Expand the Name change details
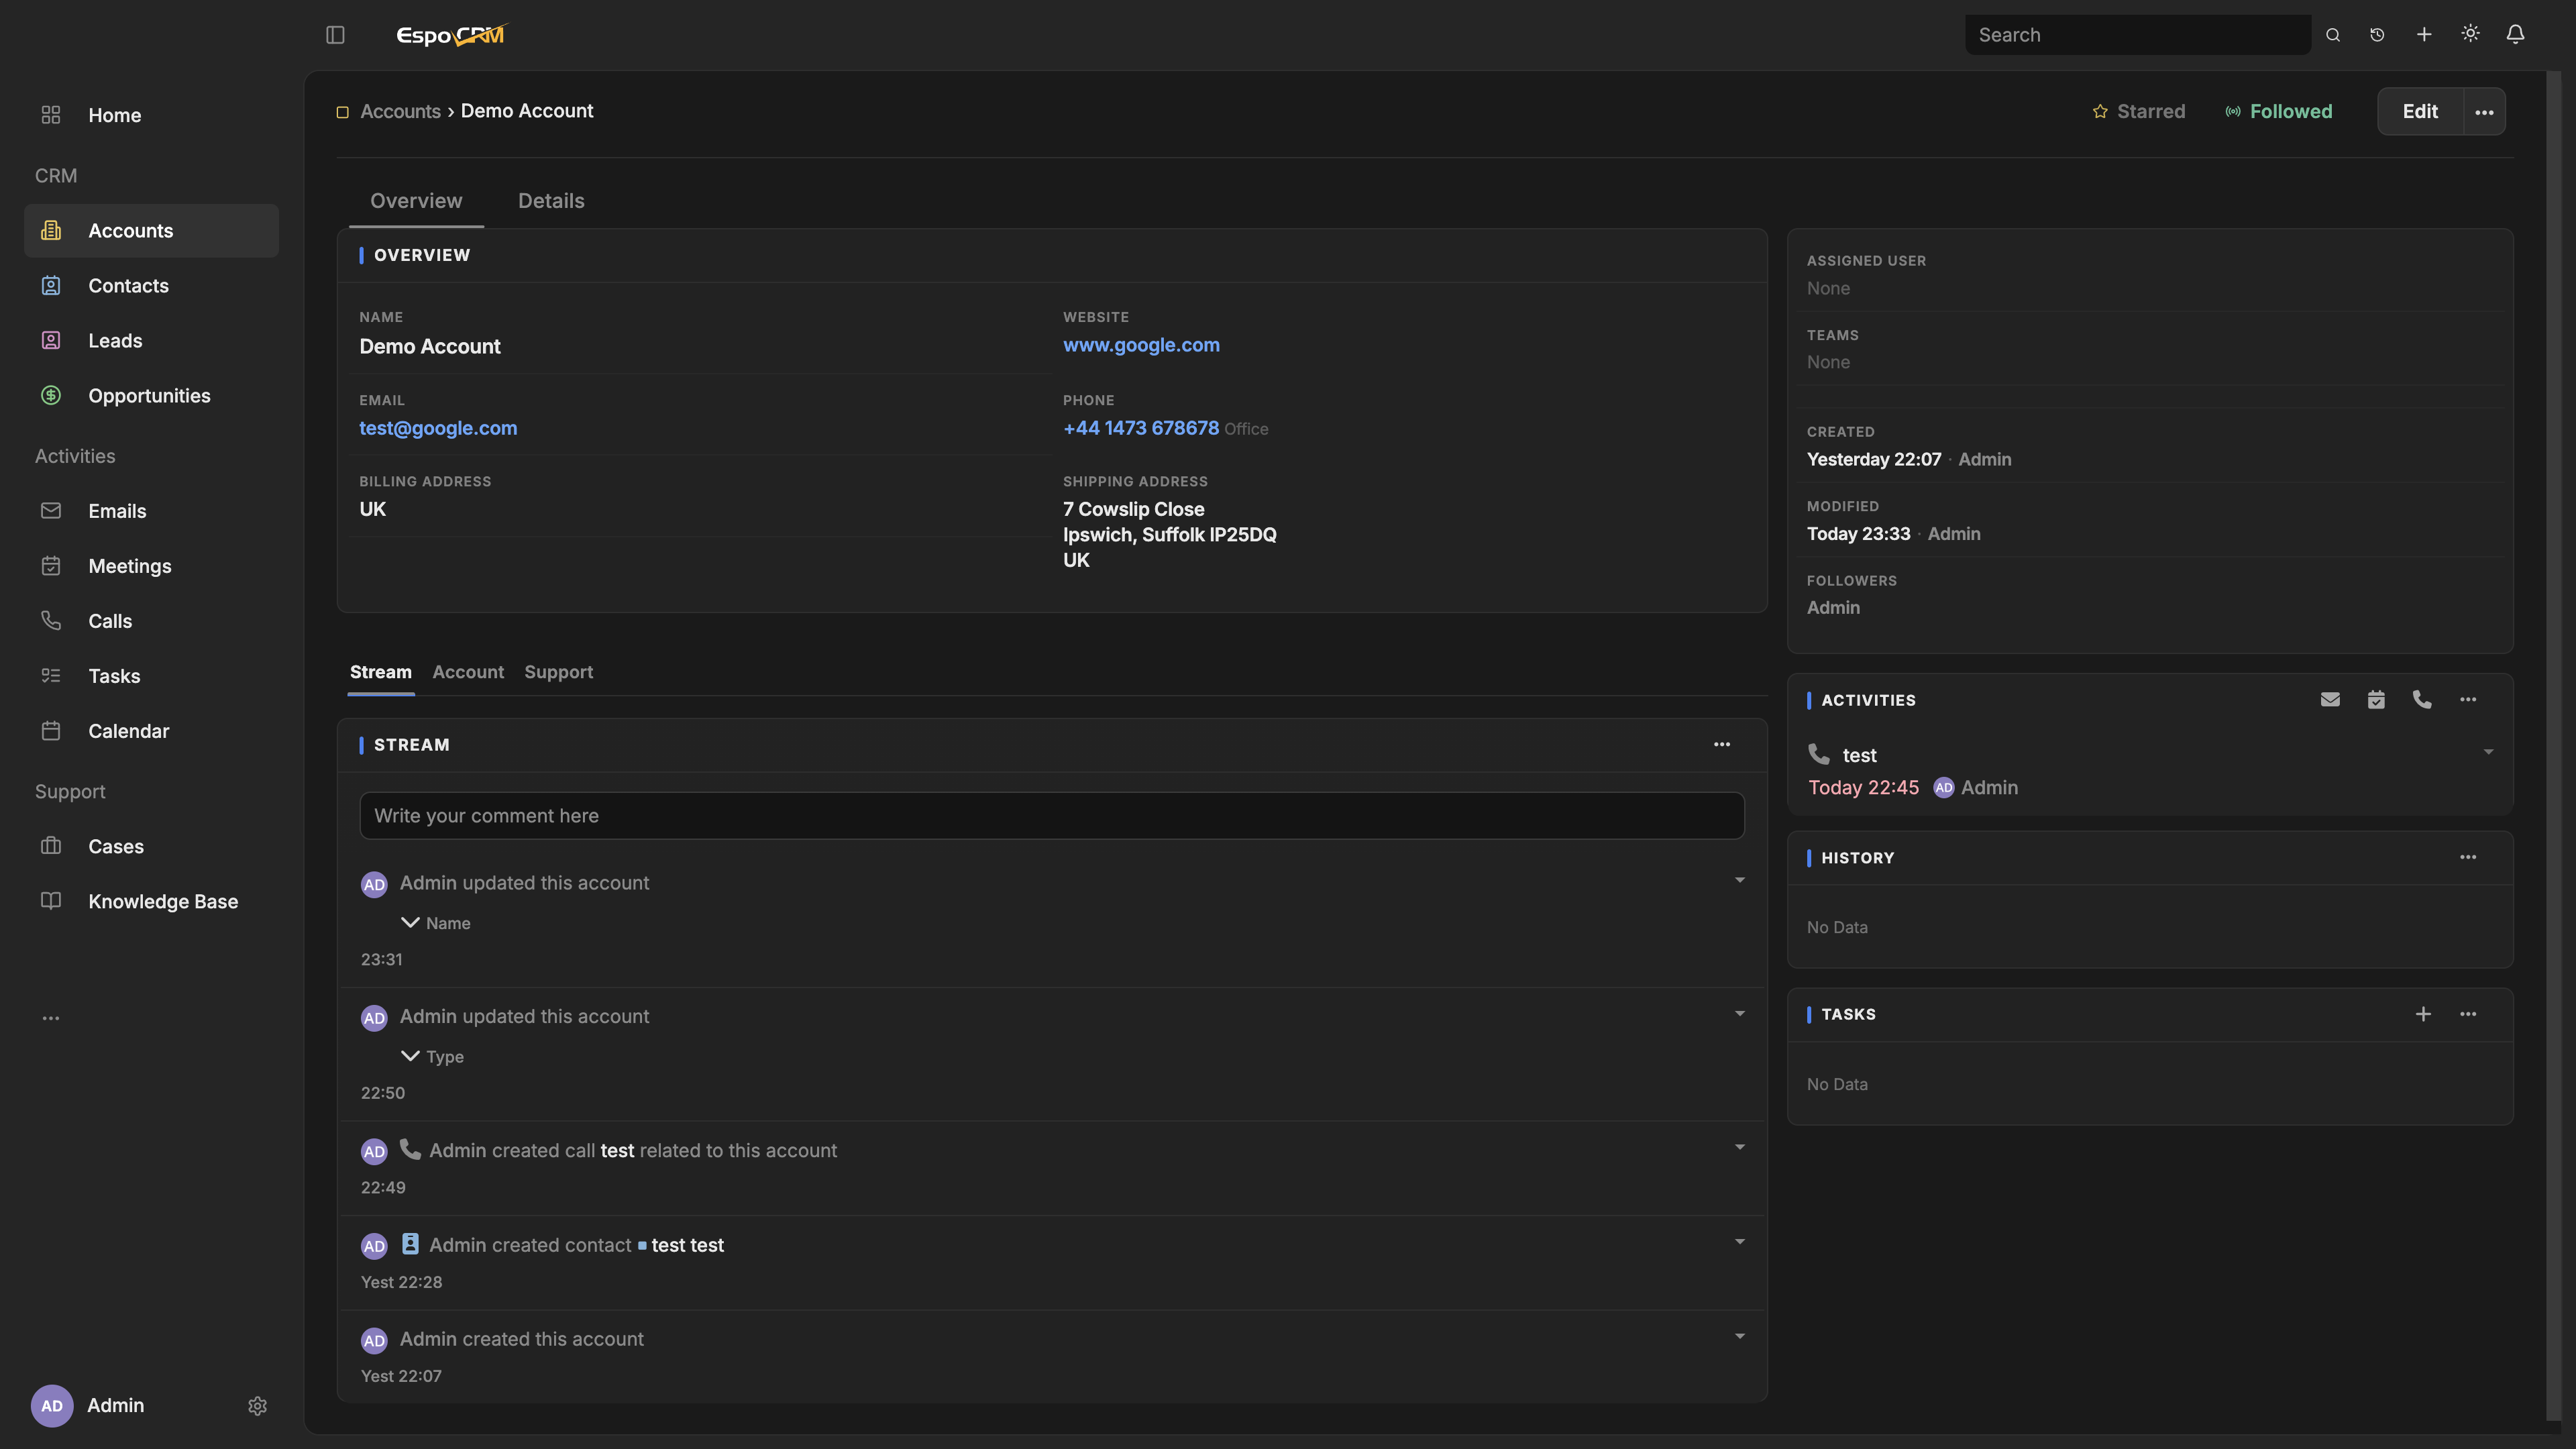 (x=410, y=922)
